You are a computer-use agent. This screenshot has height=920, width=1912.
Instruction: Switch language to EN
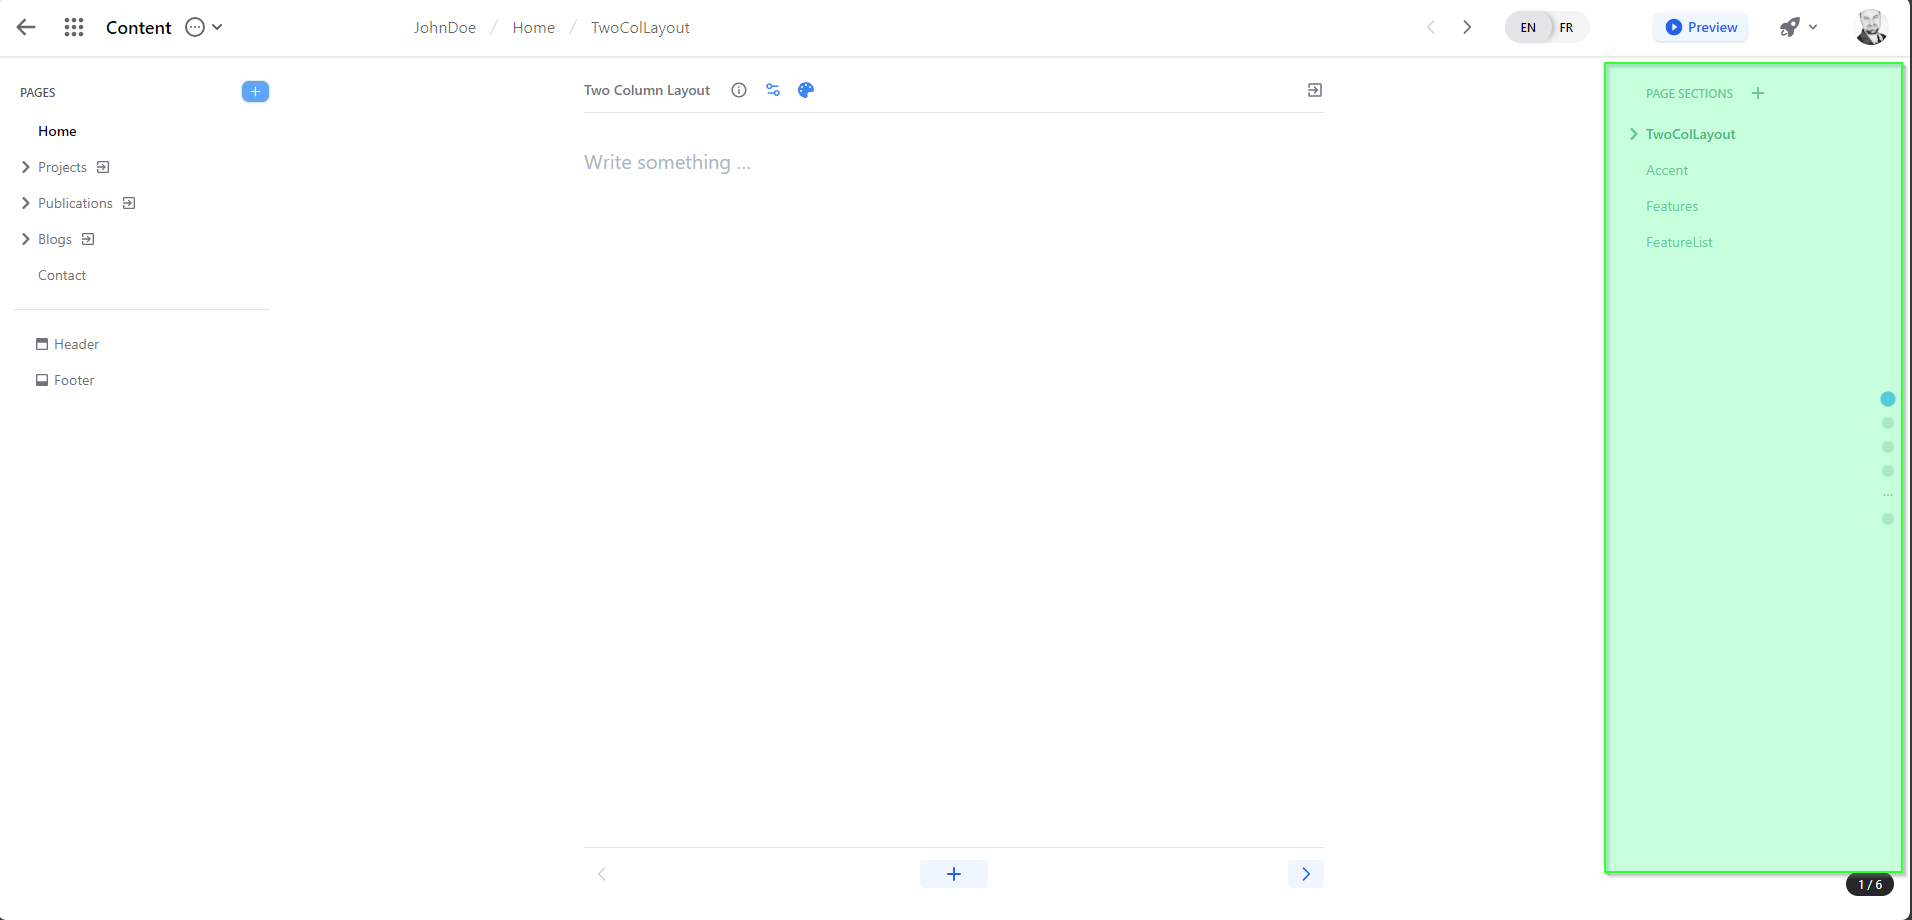[1528, 28]
